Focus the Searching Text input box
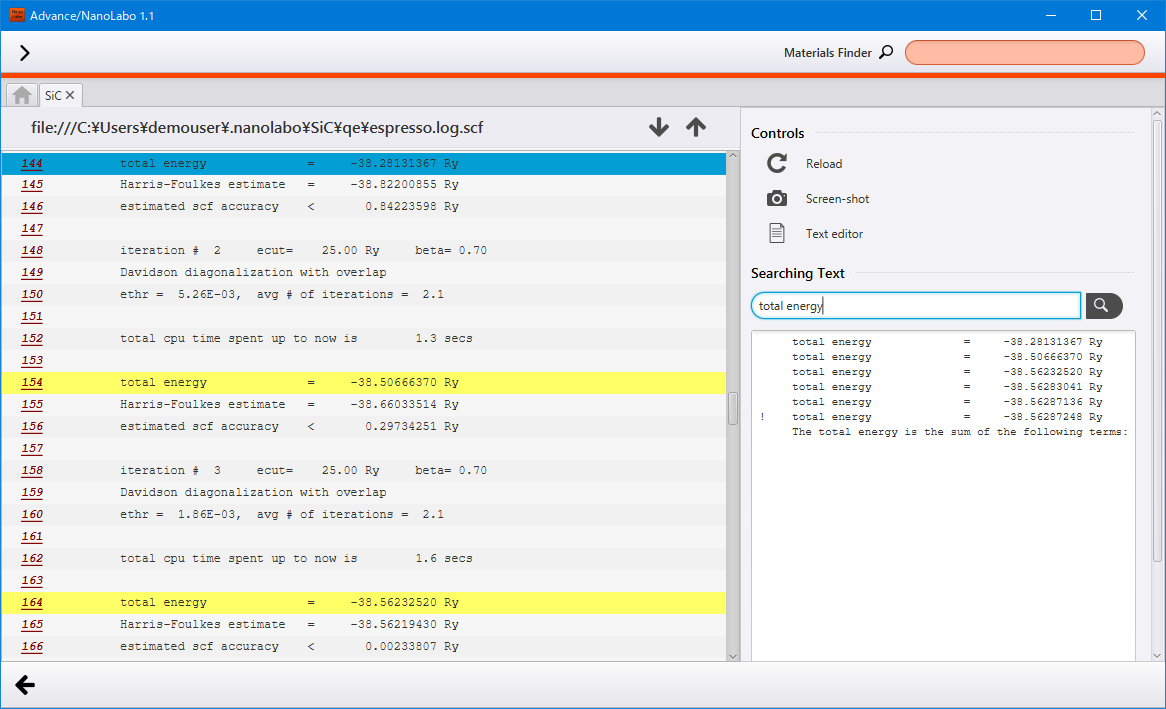The image size is (1166, 709). (x=915, y=306)
